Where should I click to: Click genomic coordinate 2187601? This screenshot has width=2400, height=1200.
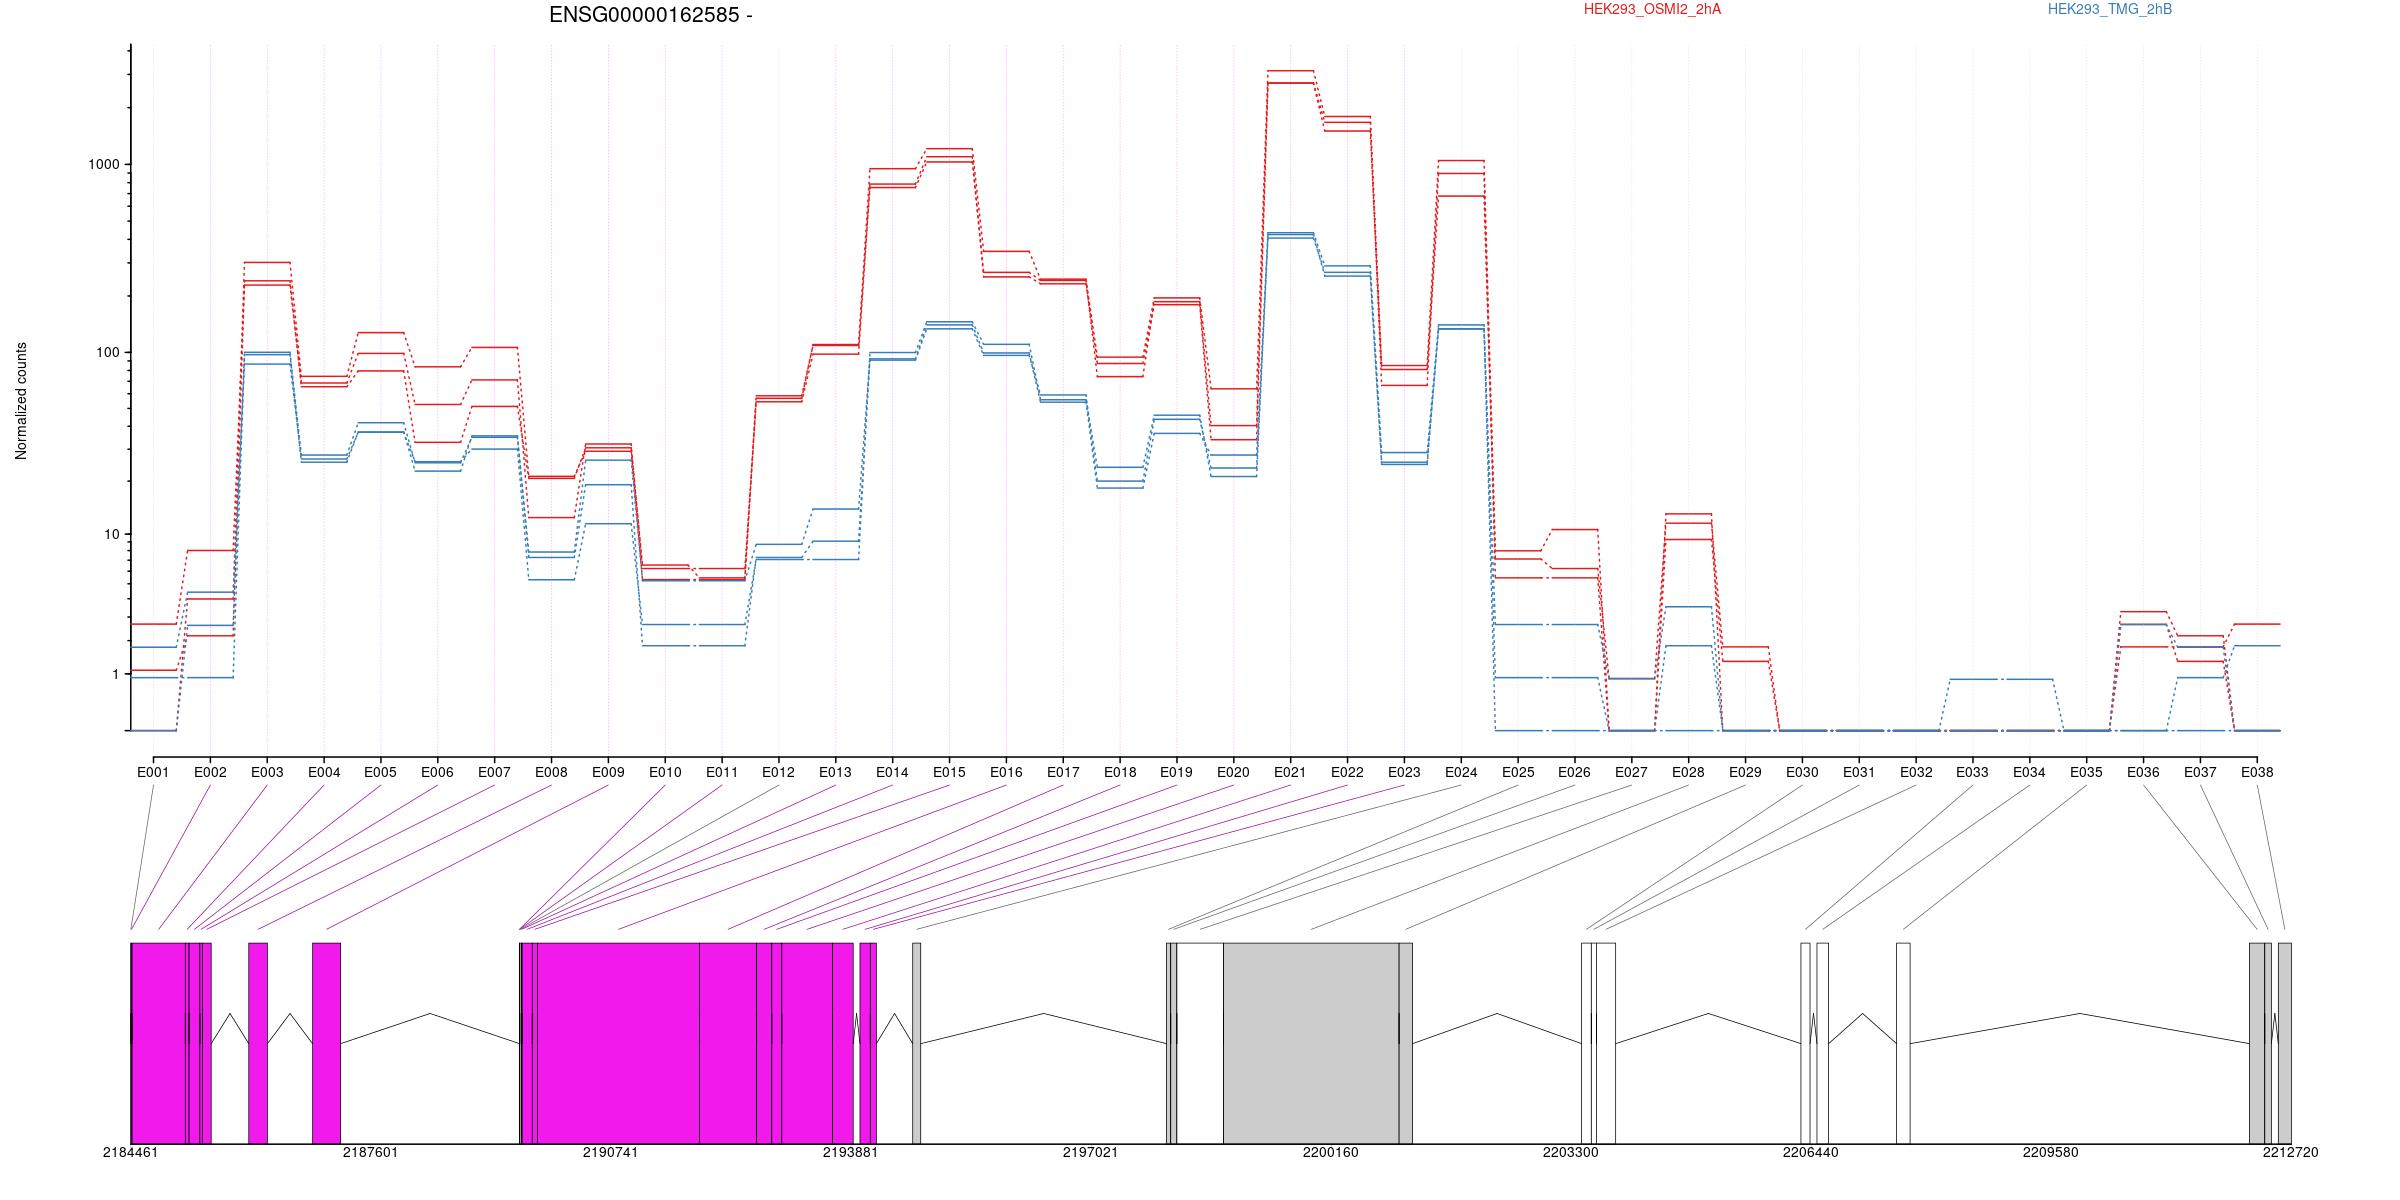click(370, 1152)
